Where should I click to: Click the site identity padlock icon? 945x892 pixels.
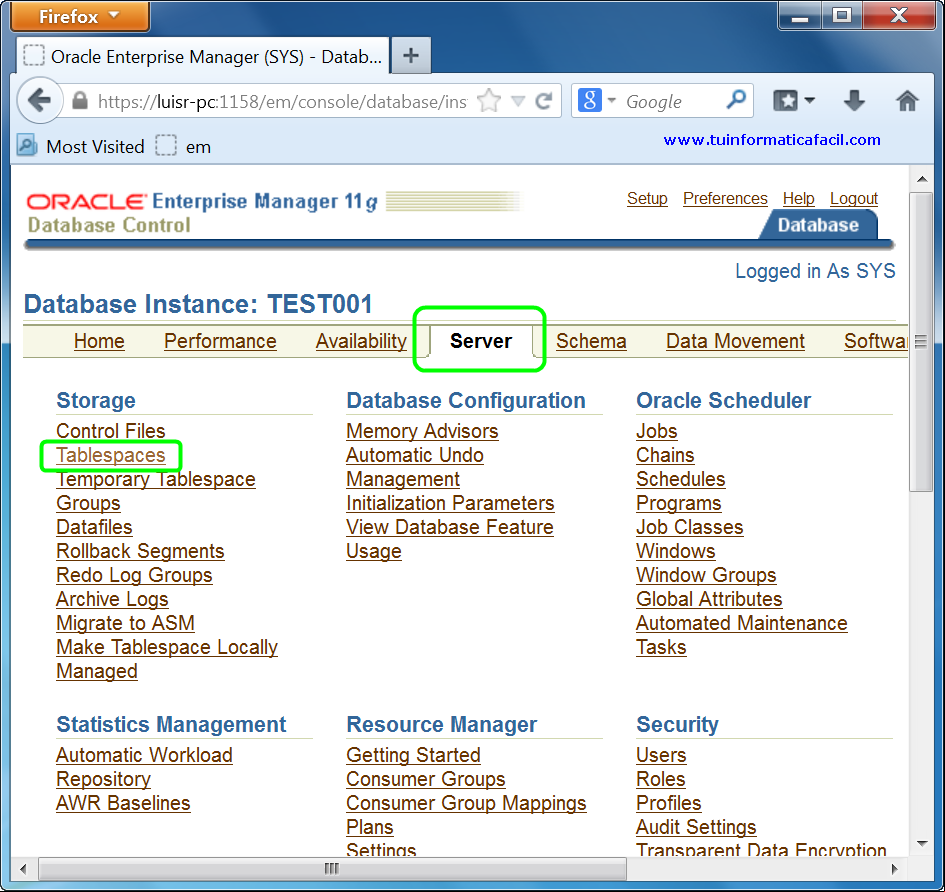(80, 101)
